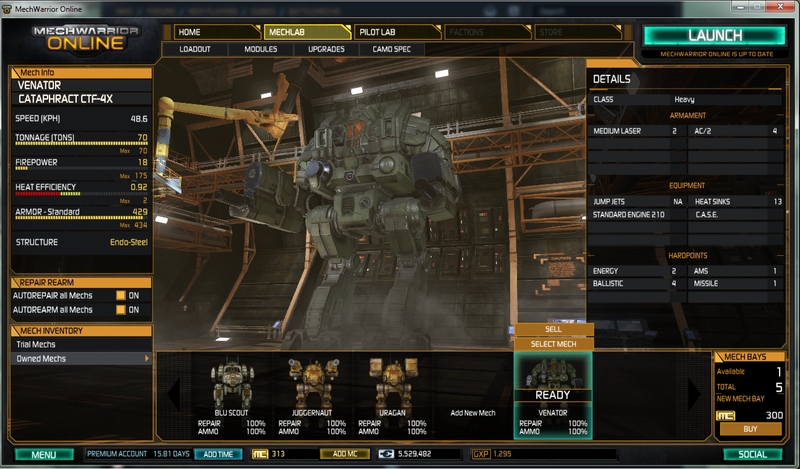The height and width of the screenshot is (469, 800).
Task: Click the GXP icon in bottom bar
Action: coord(479,454)
